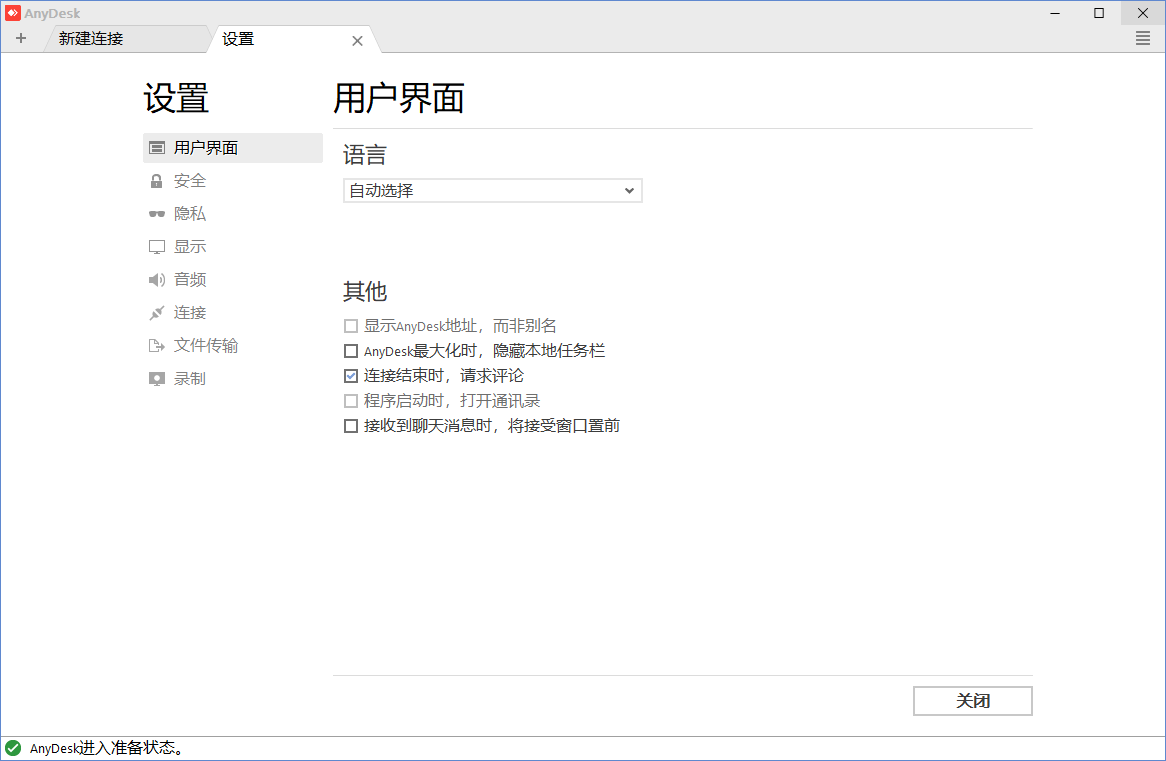Select 用户界面 settings section
The height and width of the screenshot is (761, 1166).
(232, 148)
